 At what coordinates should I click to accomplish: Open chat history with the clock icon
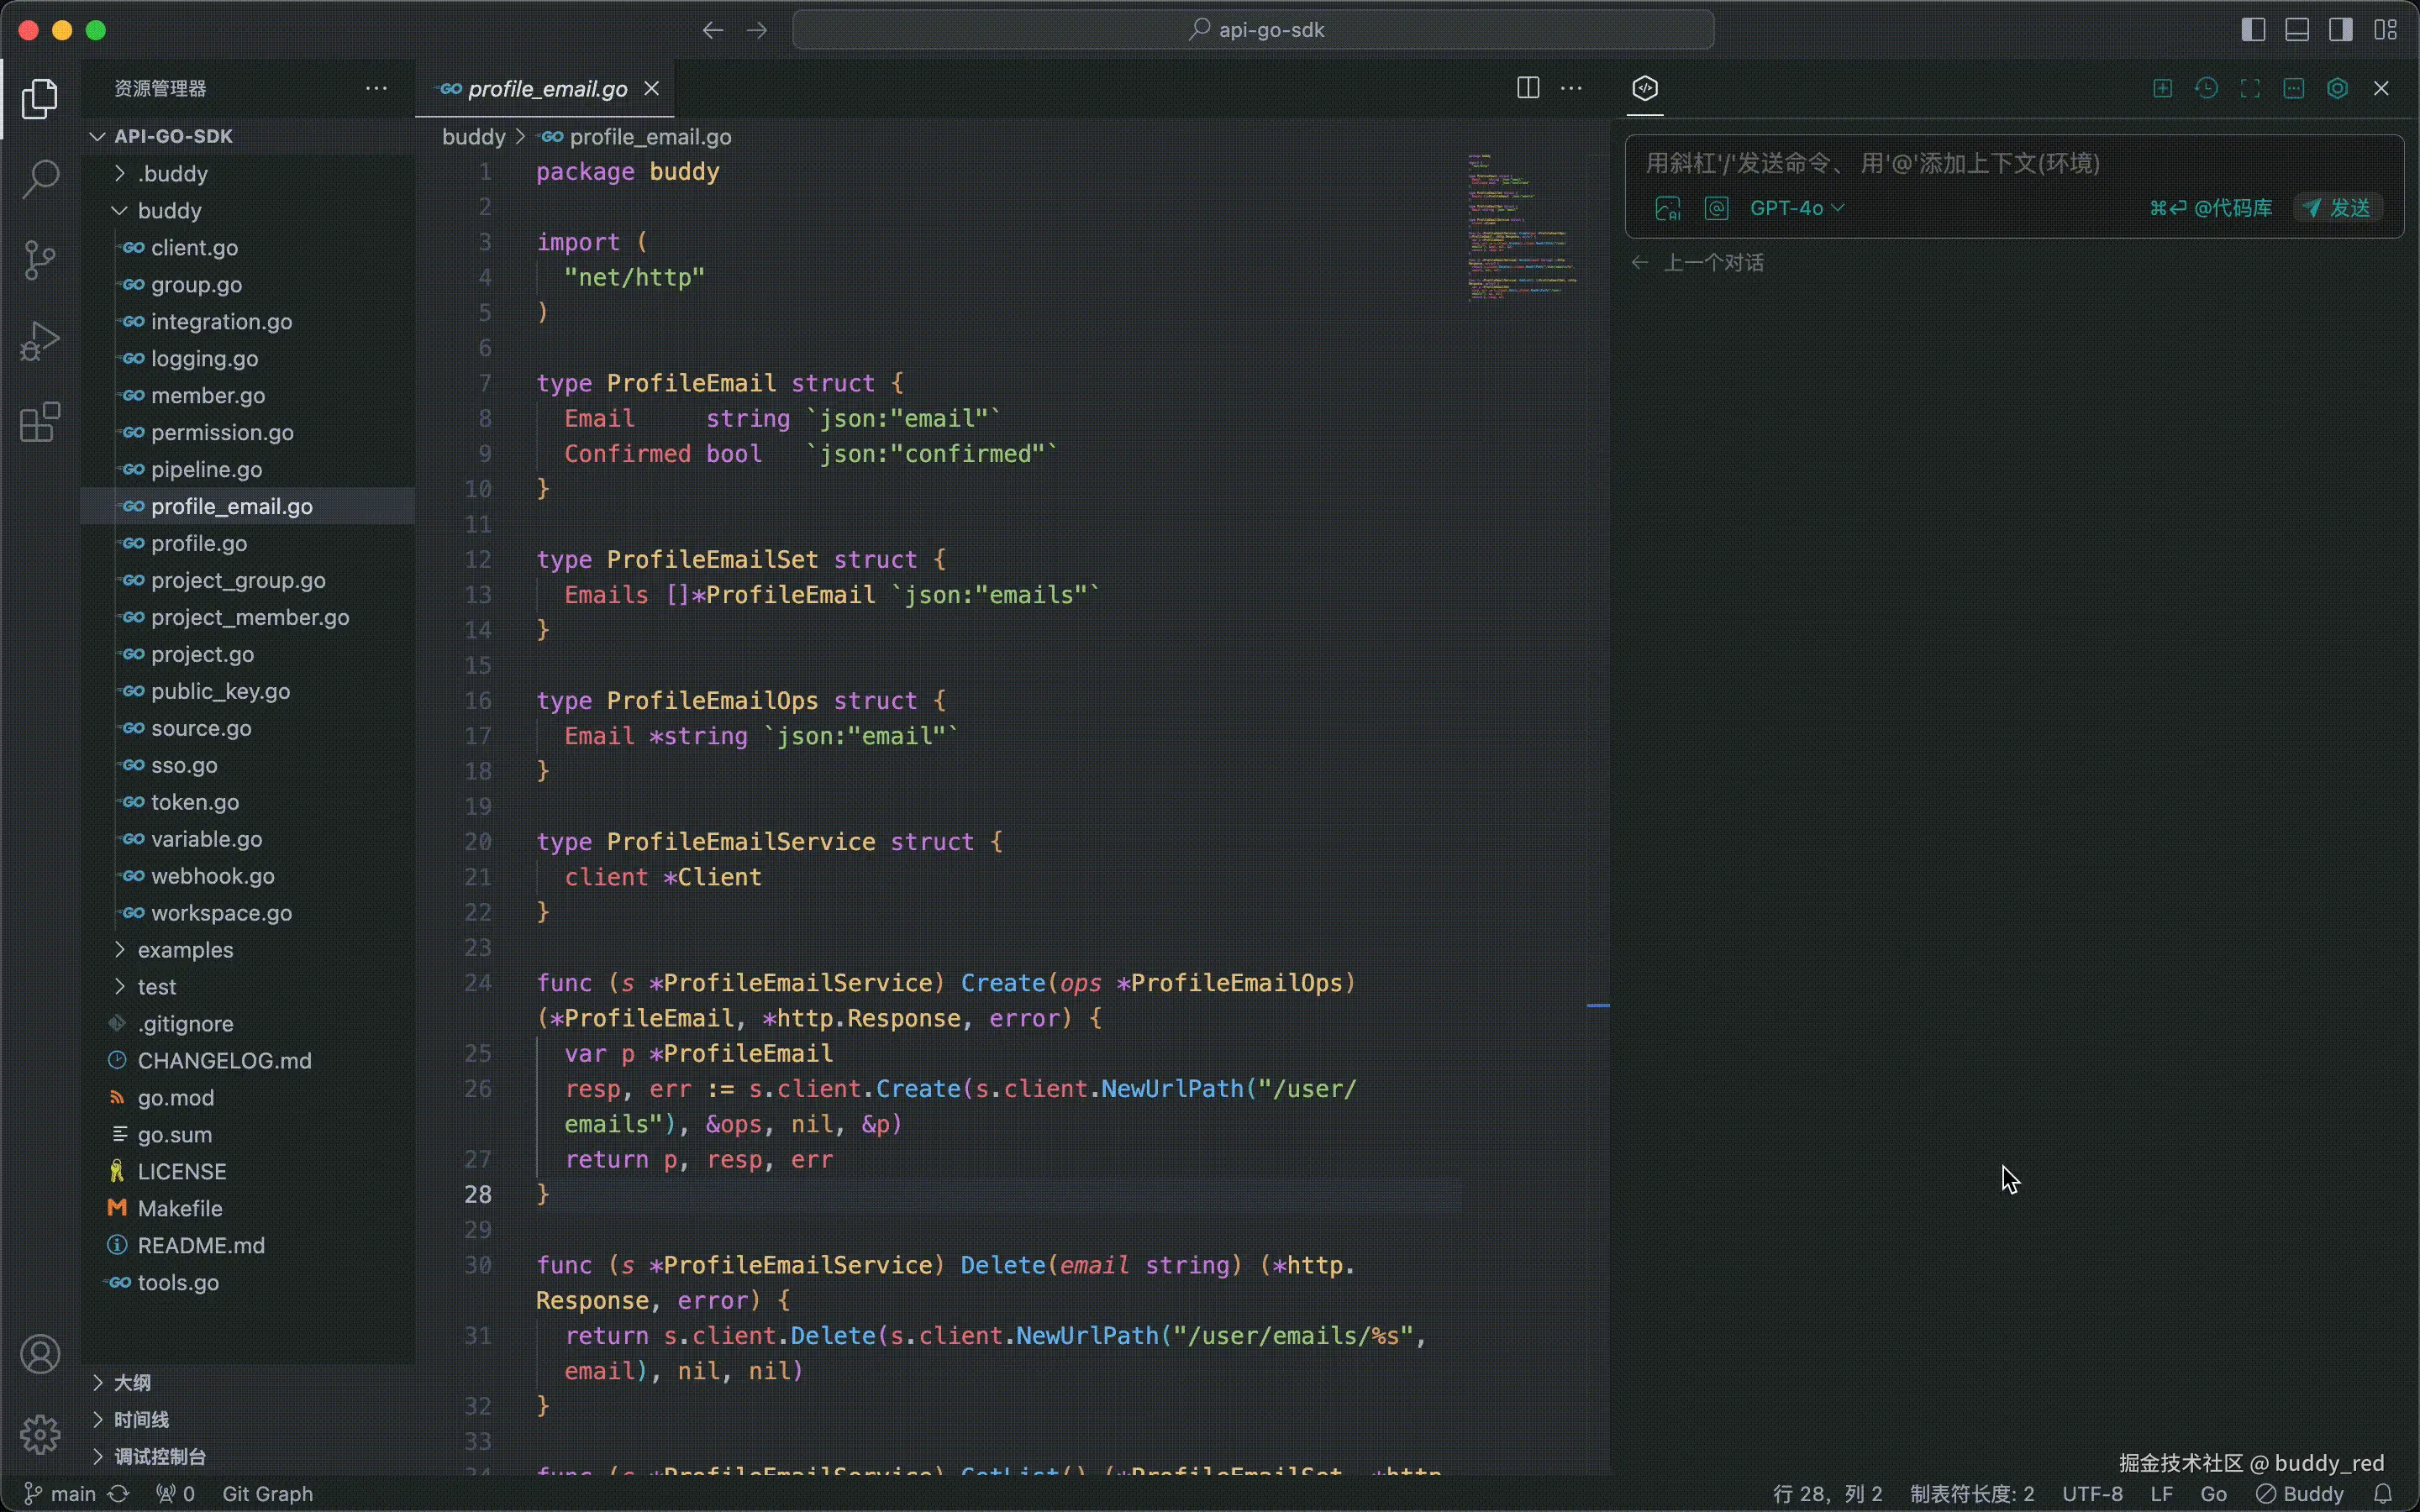pos(2207,88)
